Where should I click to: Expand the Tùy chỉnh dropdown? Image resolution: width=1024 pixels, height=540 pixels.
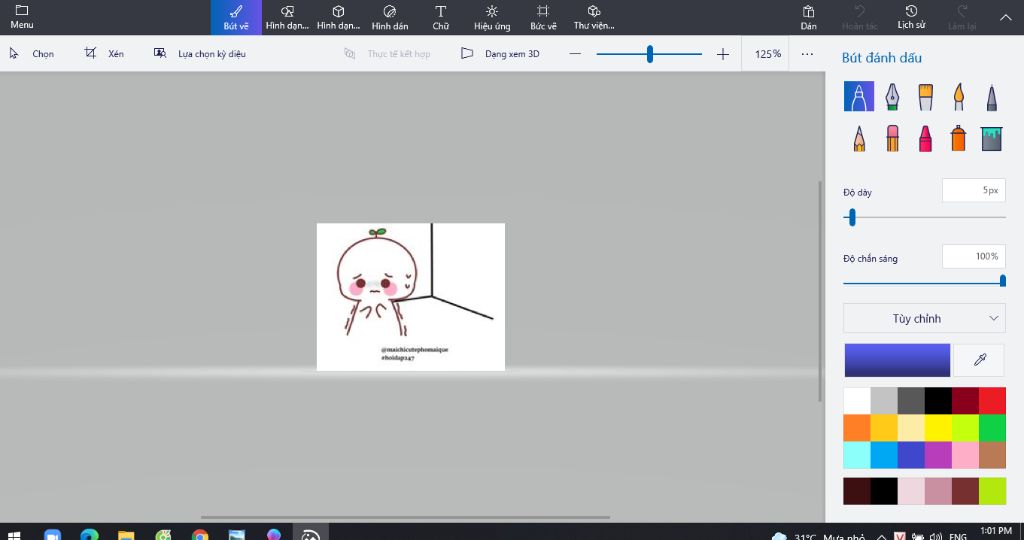click(923, 319)
